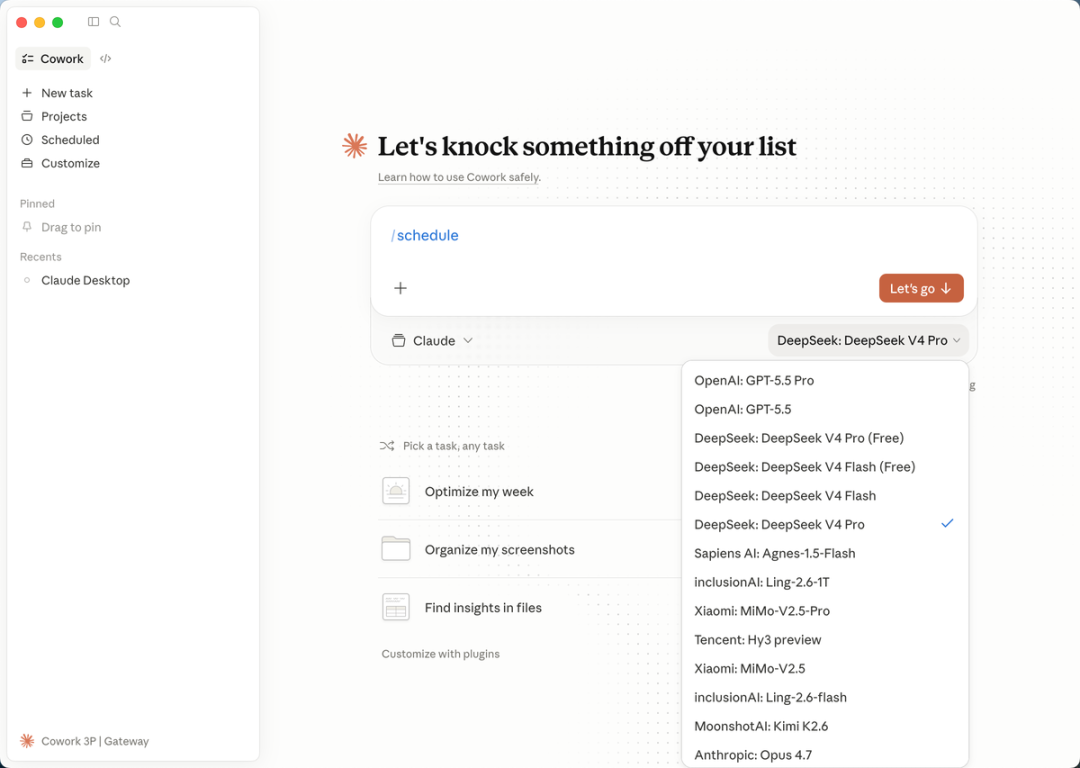Image resolution: width=1080 pixels, height=768 pixels.
Task: Switch to the code view icon
Action: tap(106, 59)
